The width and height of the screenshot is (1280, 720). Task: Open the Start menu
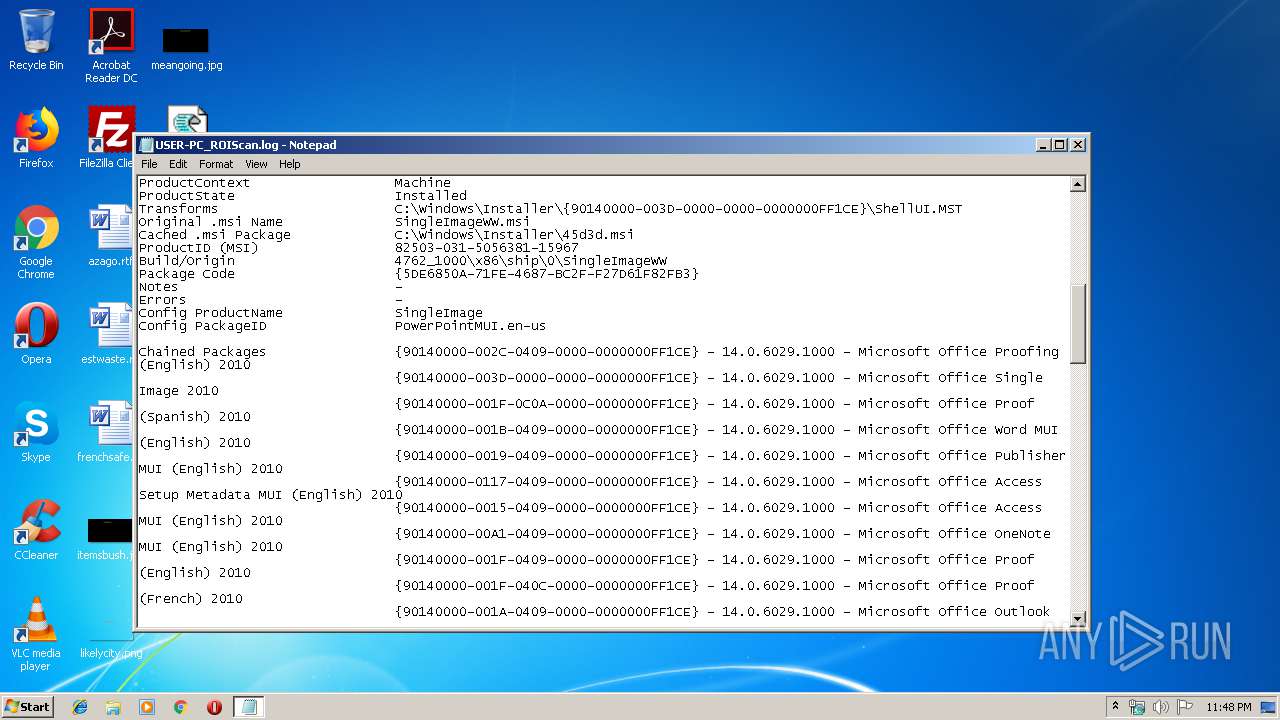pyautogui.click(x=28, y=707)
